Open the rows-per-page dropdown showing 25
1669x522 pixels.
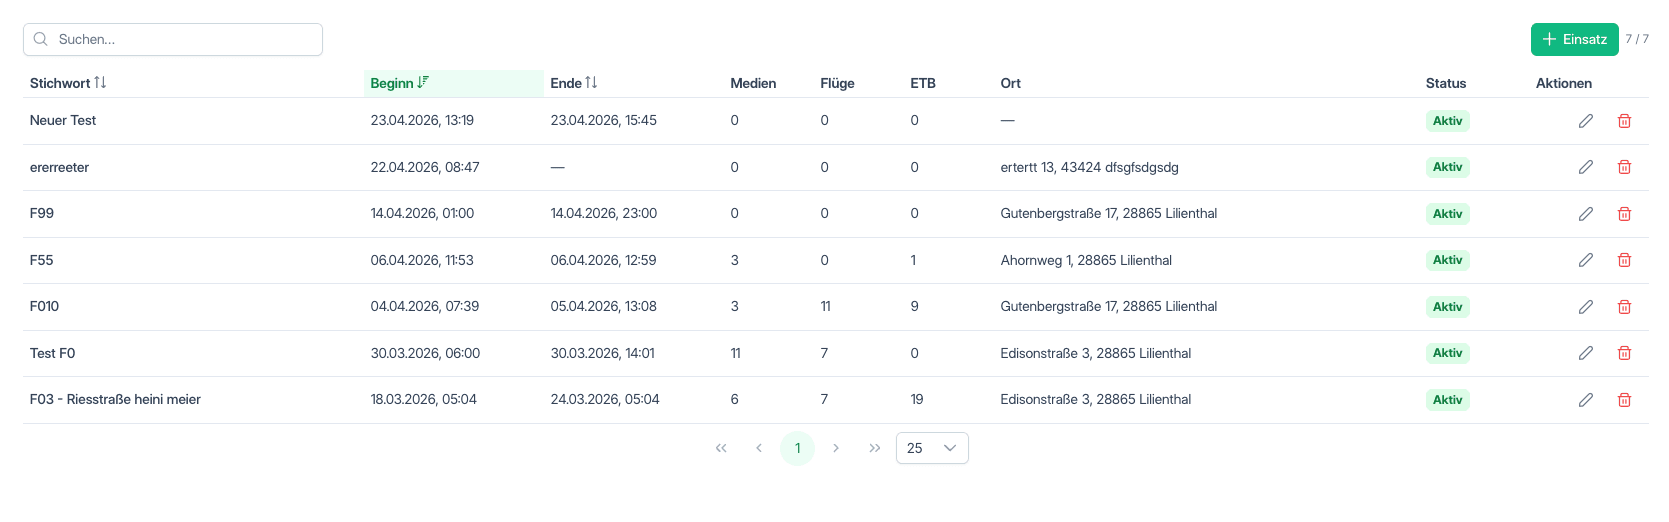pyautogui.click(x=932, y=448)
